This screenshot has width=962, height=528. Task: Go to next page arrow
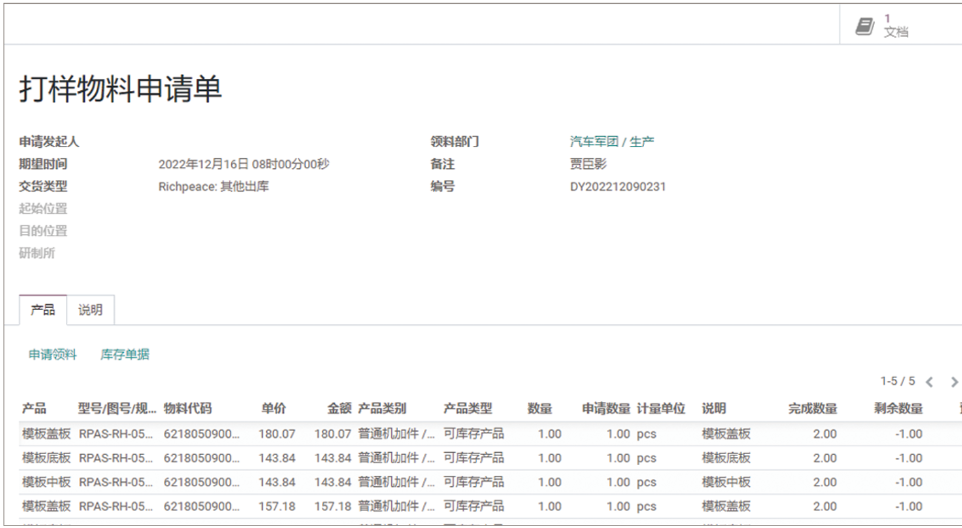coord(953,382)
